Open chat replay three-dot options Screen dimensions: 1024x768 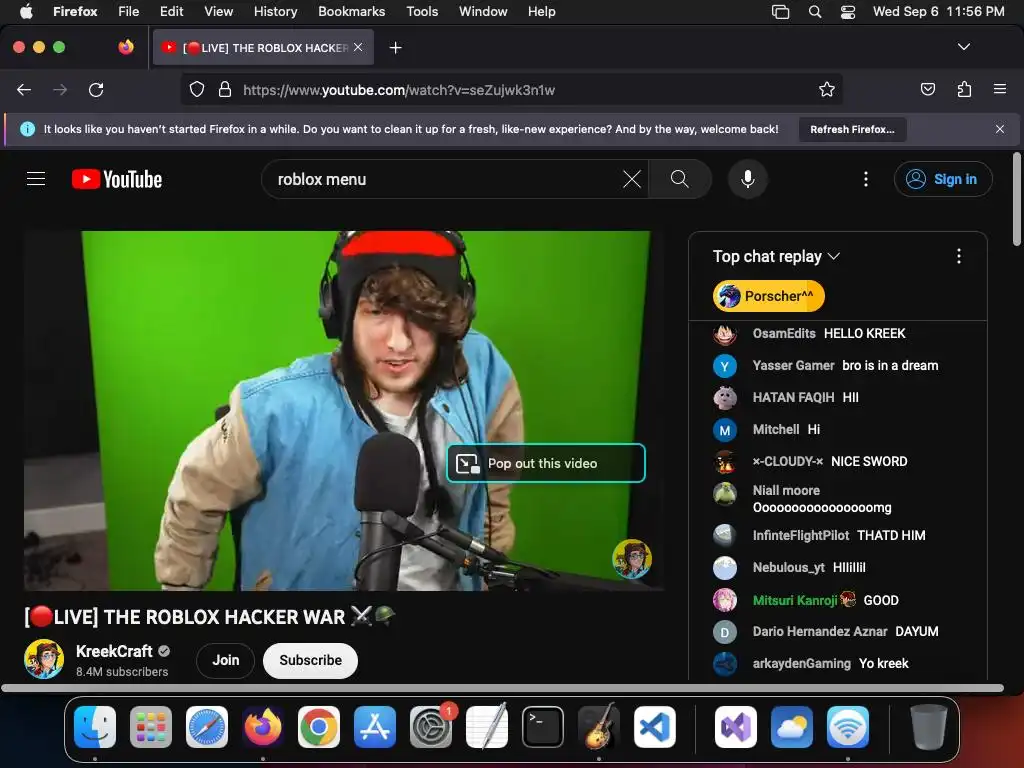coord(959,256)
